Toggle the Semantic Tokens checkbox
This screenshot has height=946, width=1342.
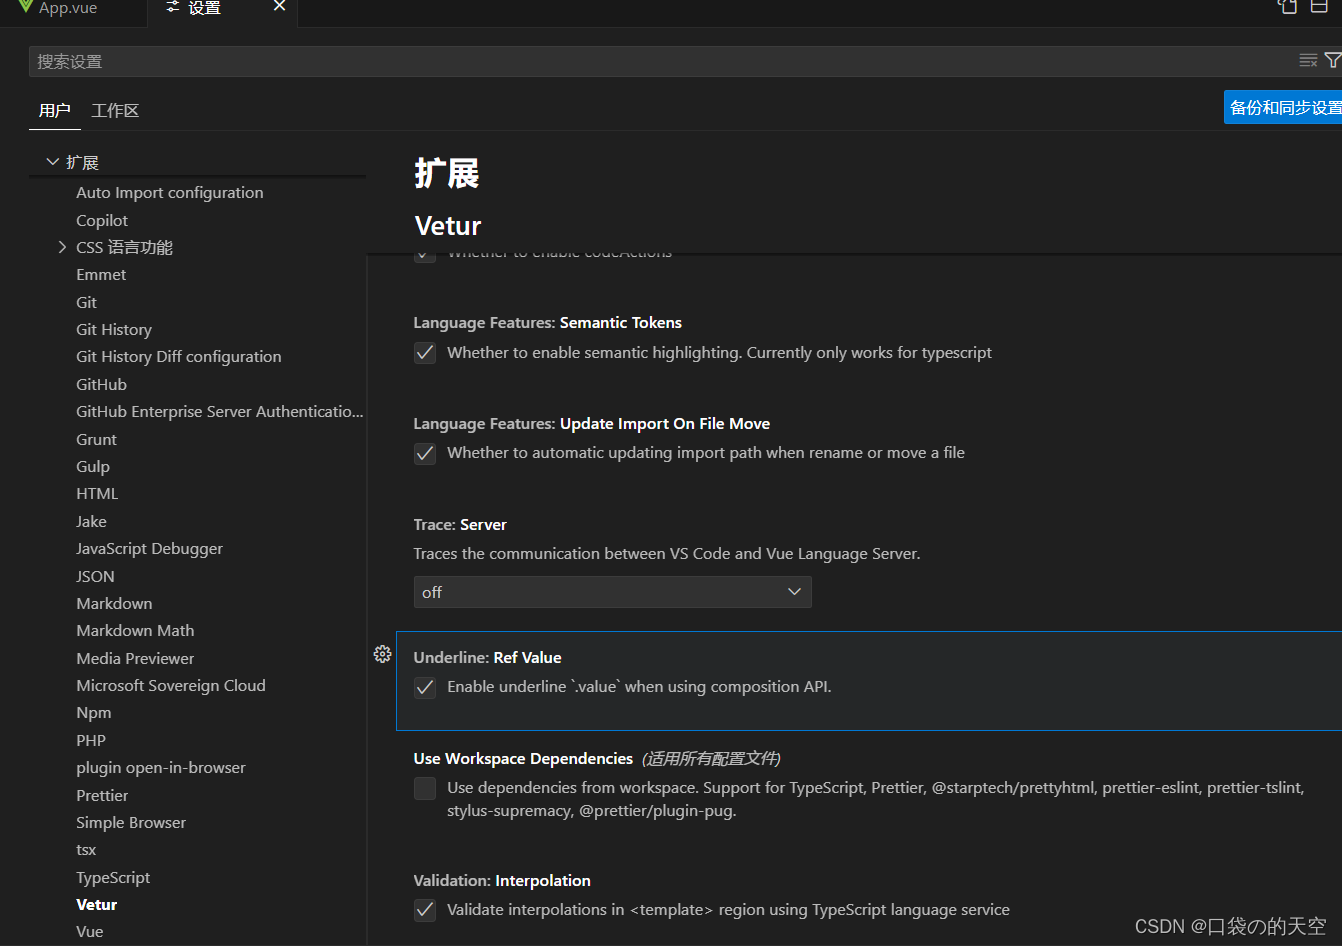(425, 353)
